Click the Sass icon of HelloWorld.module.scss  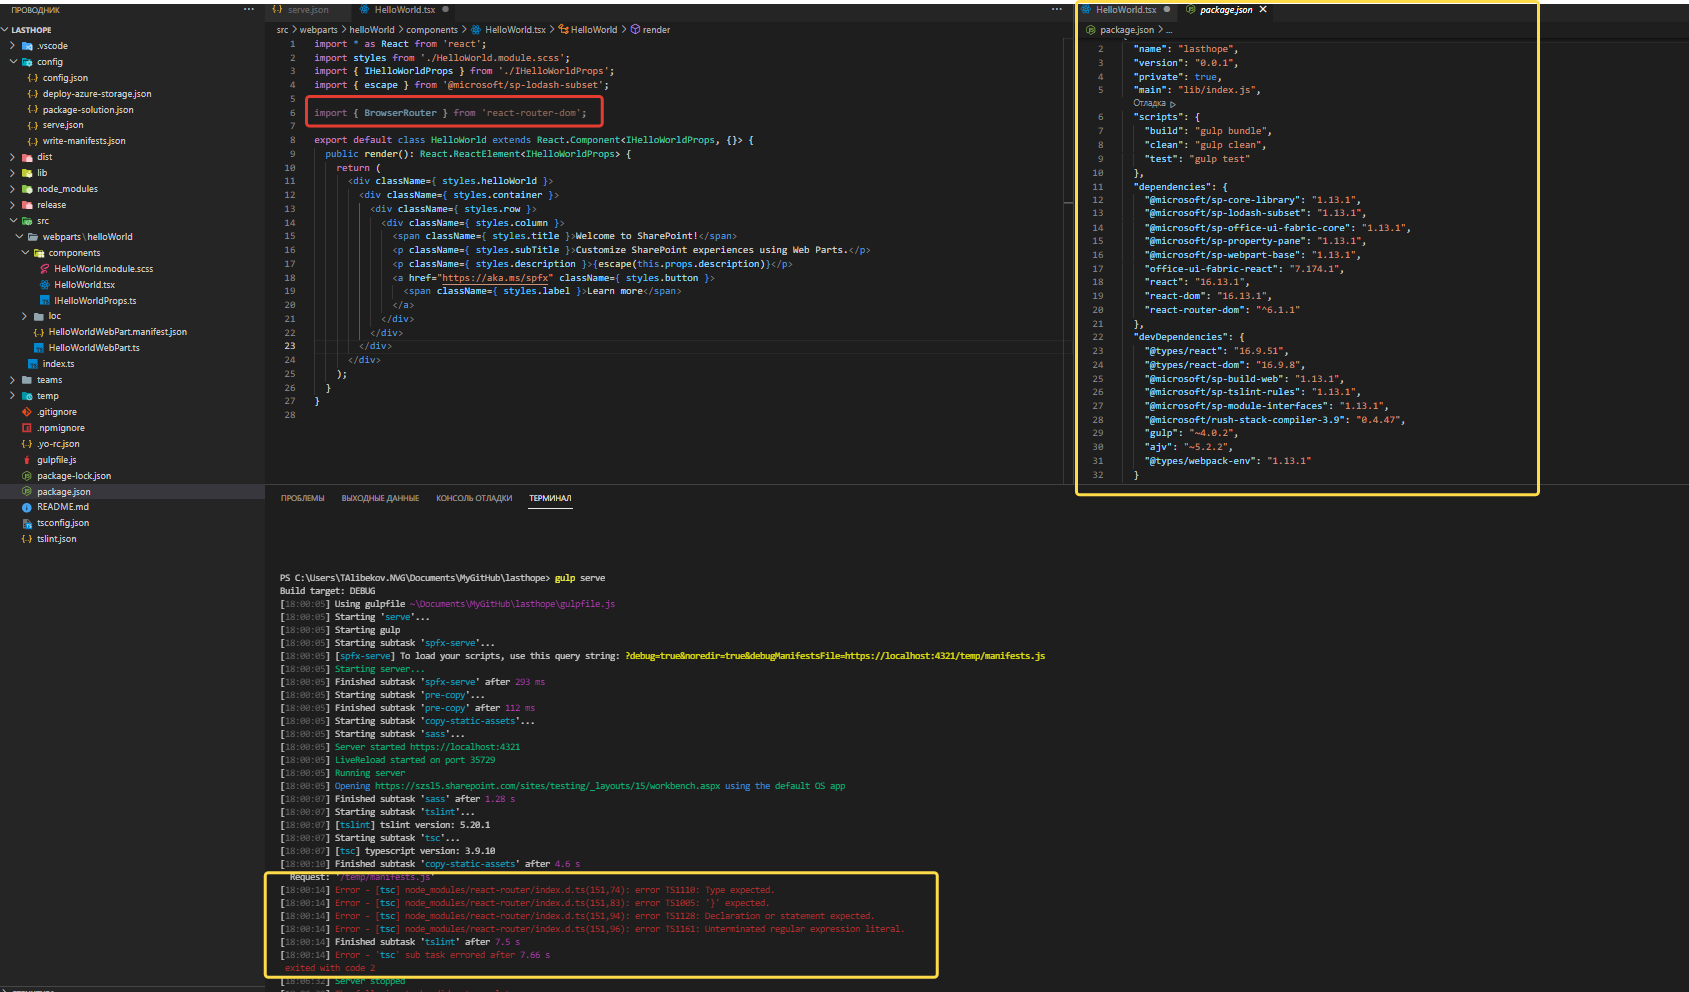coord(45,269)
